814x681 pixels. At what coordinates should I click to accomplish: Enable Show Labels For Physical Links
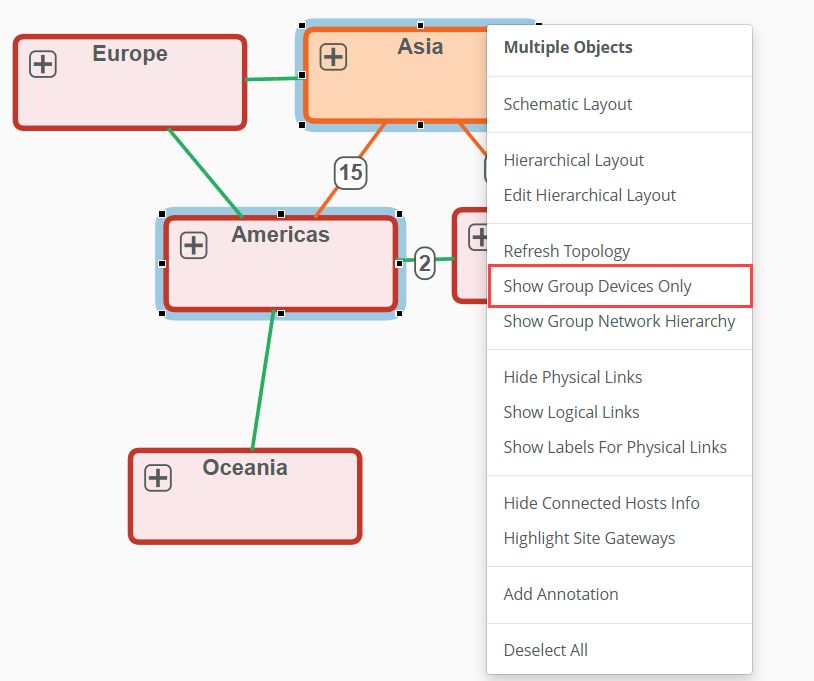[614, 447]
